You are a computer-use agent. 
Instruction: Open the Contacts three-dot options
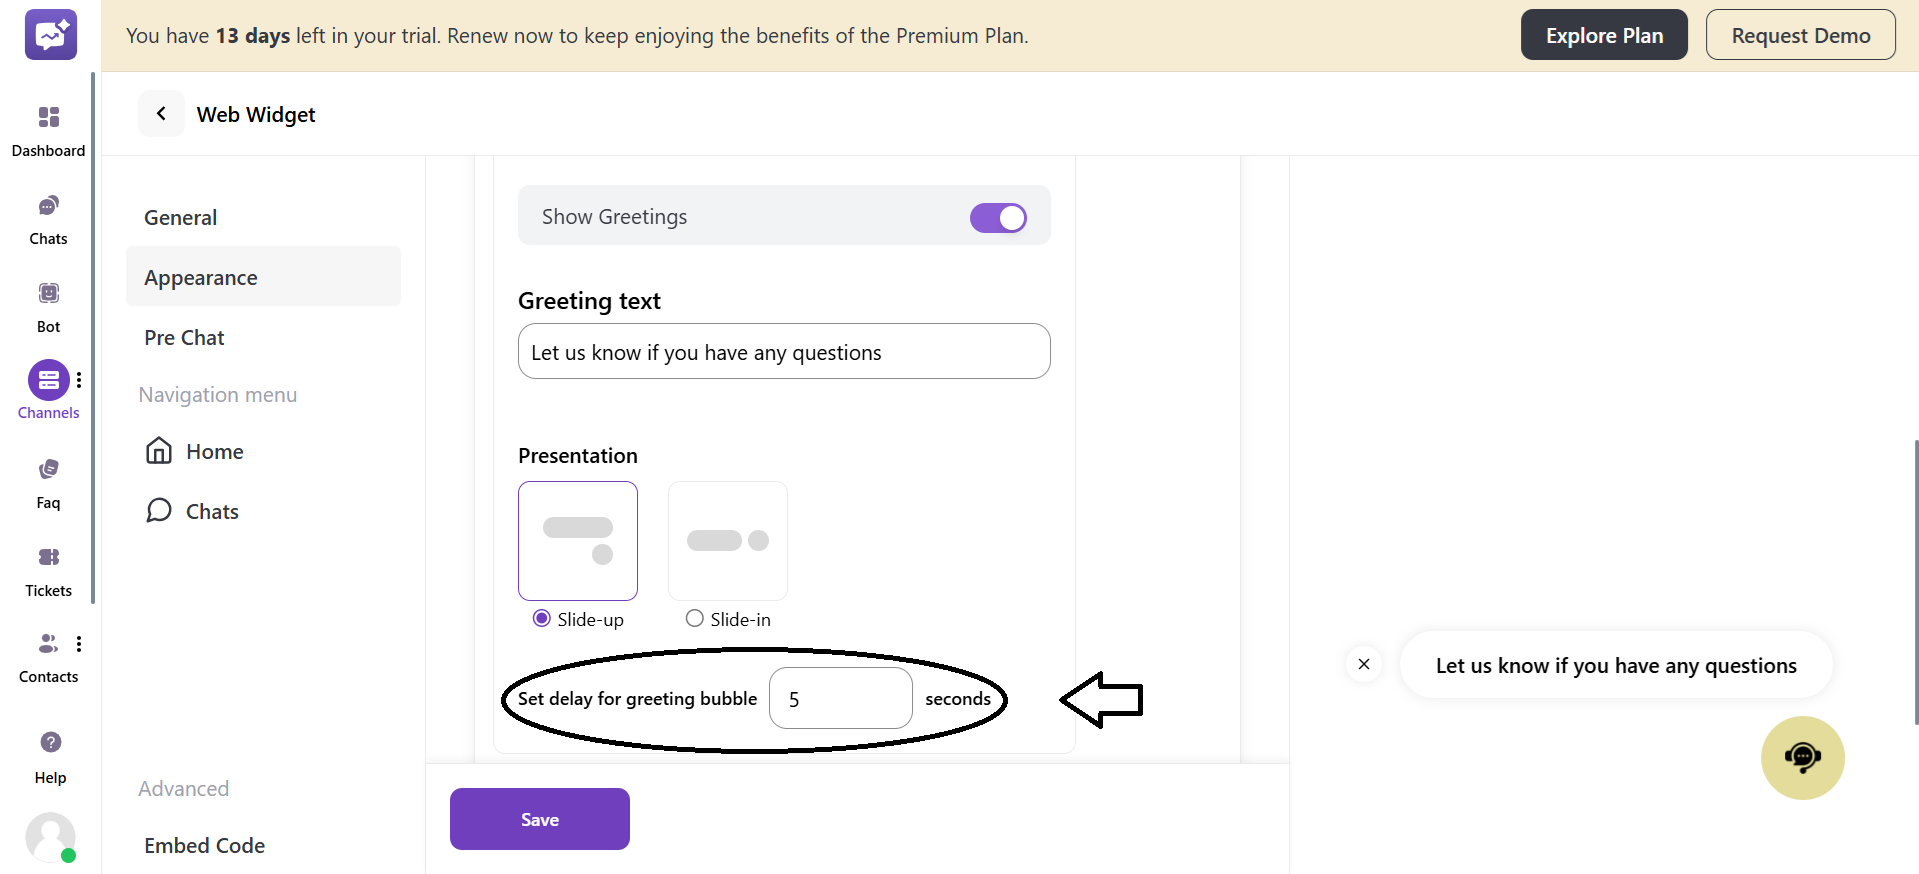coord(79,644)
